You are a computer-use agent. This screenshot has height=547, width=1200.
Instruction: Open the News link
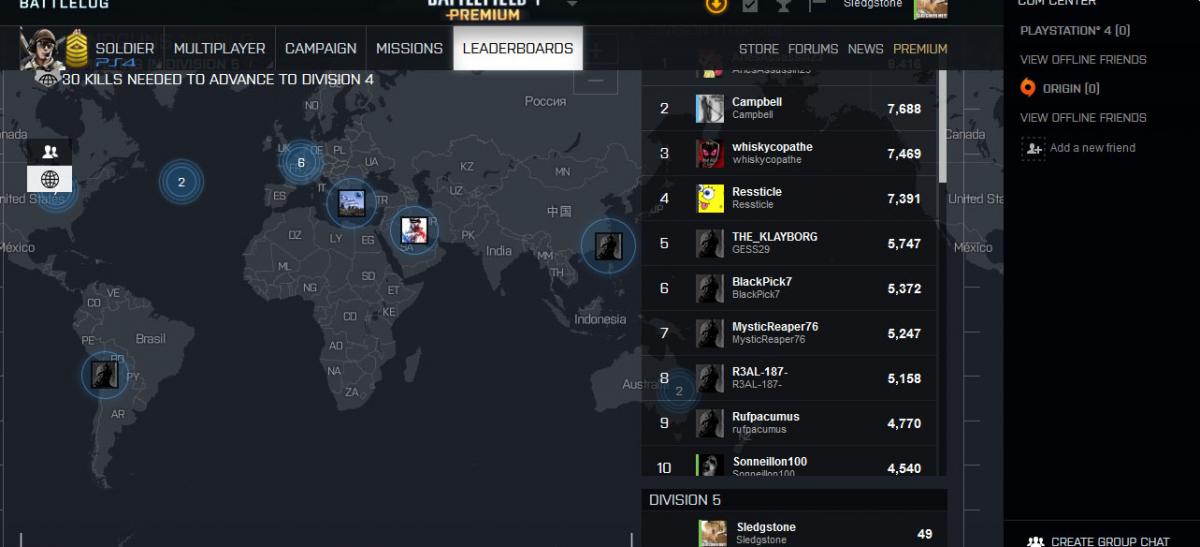click(866, 49)
